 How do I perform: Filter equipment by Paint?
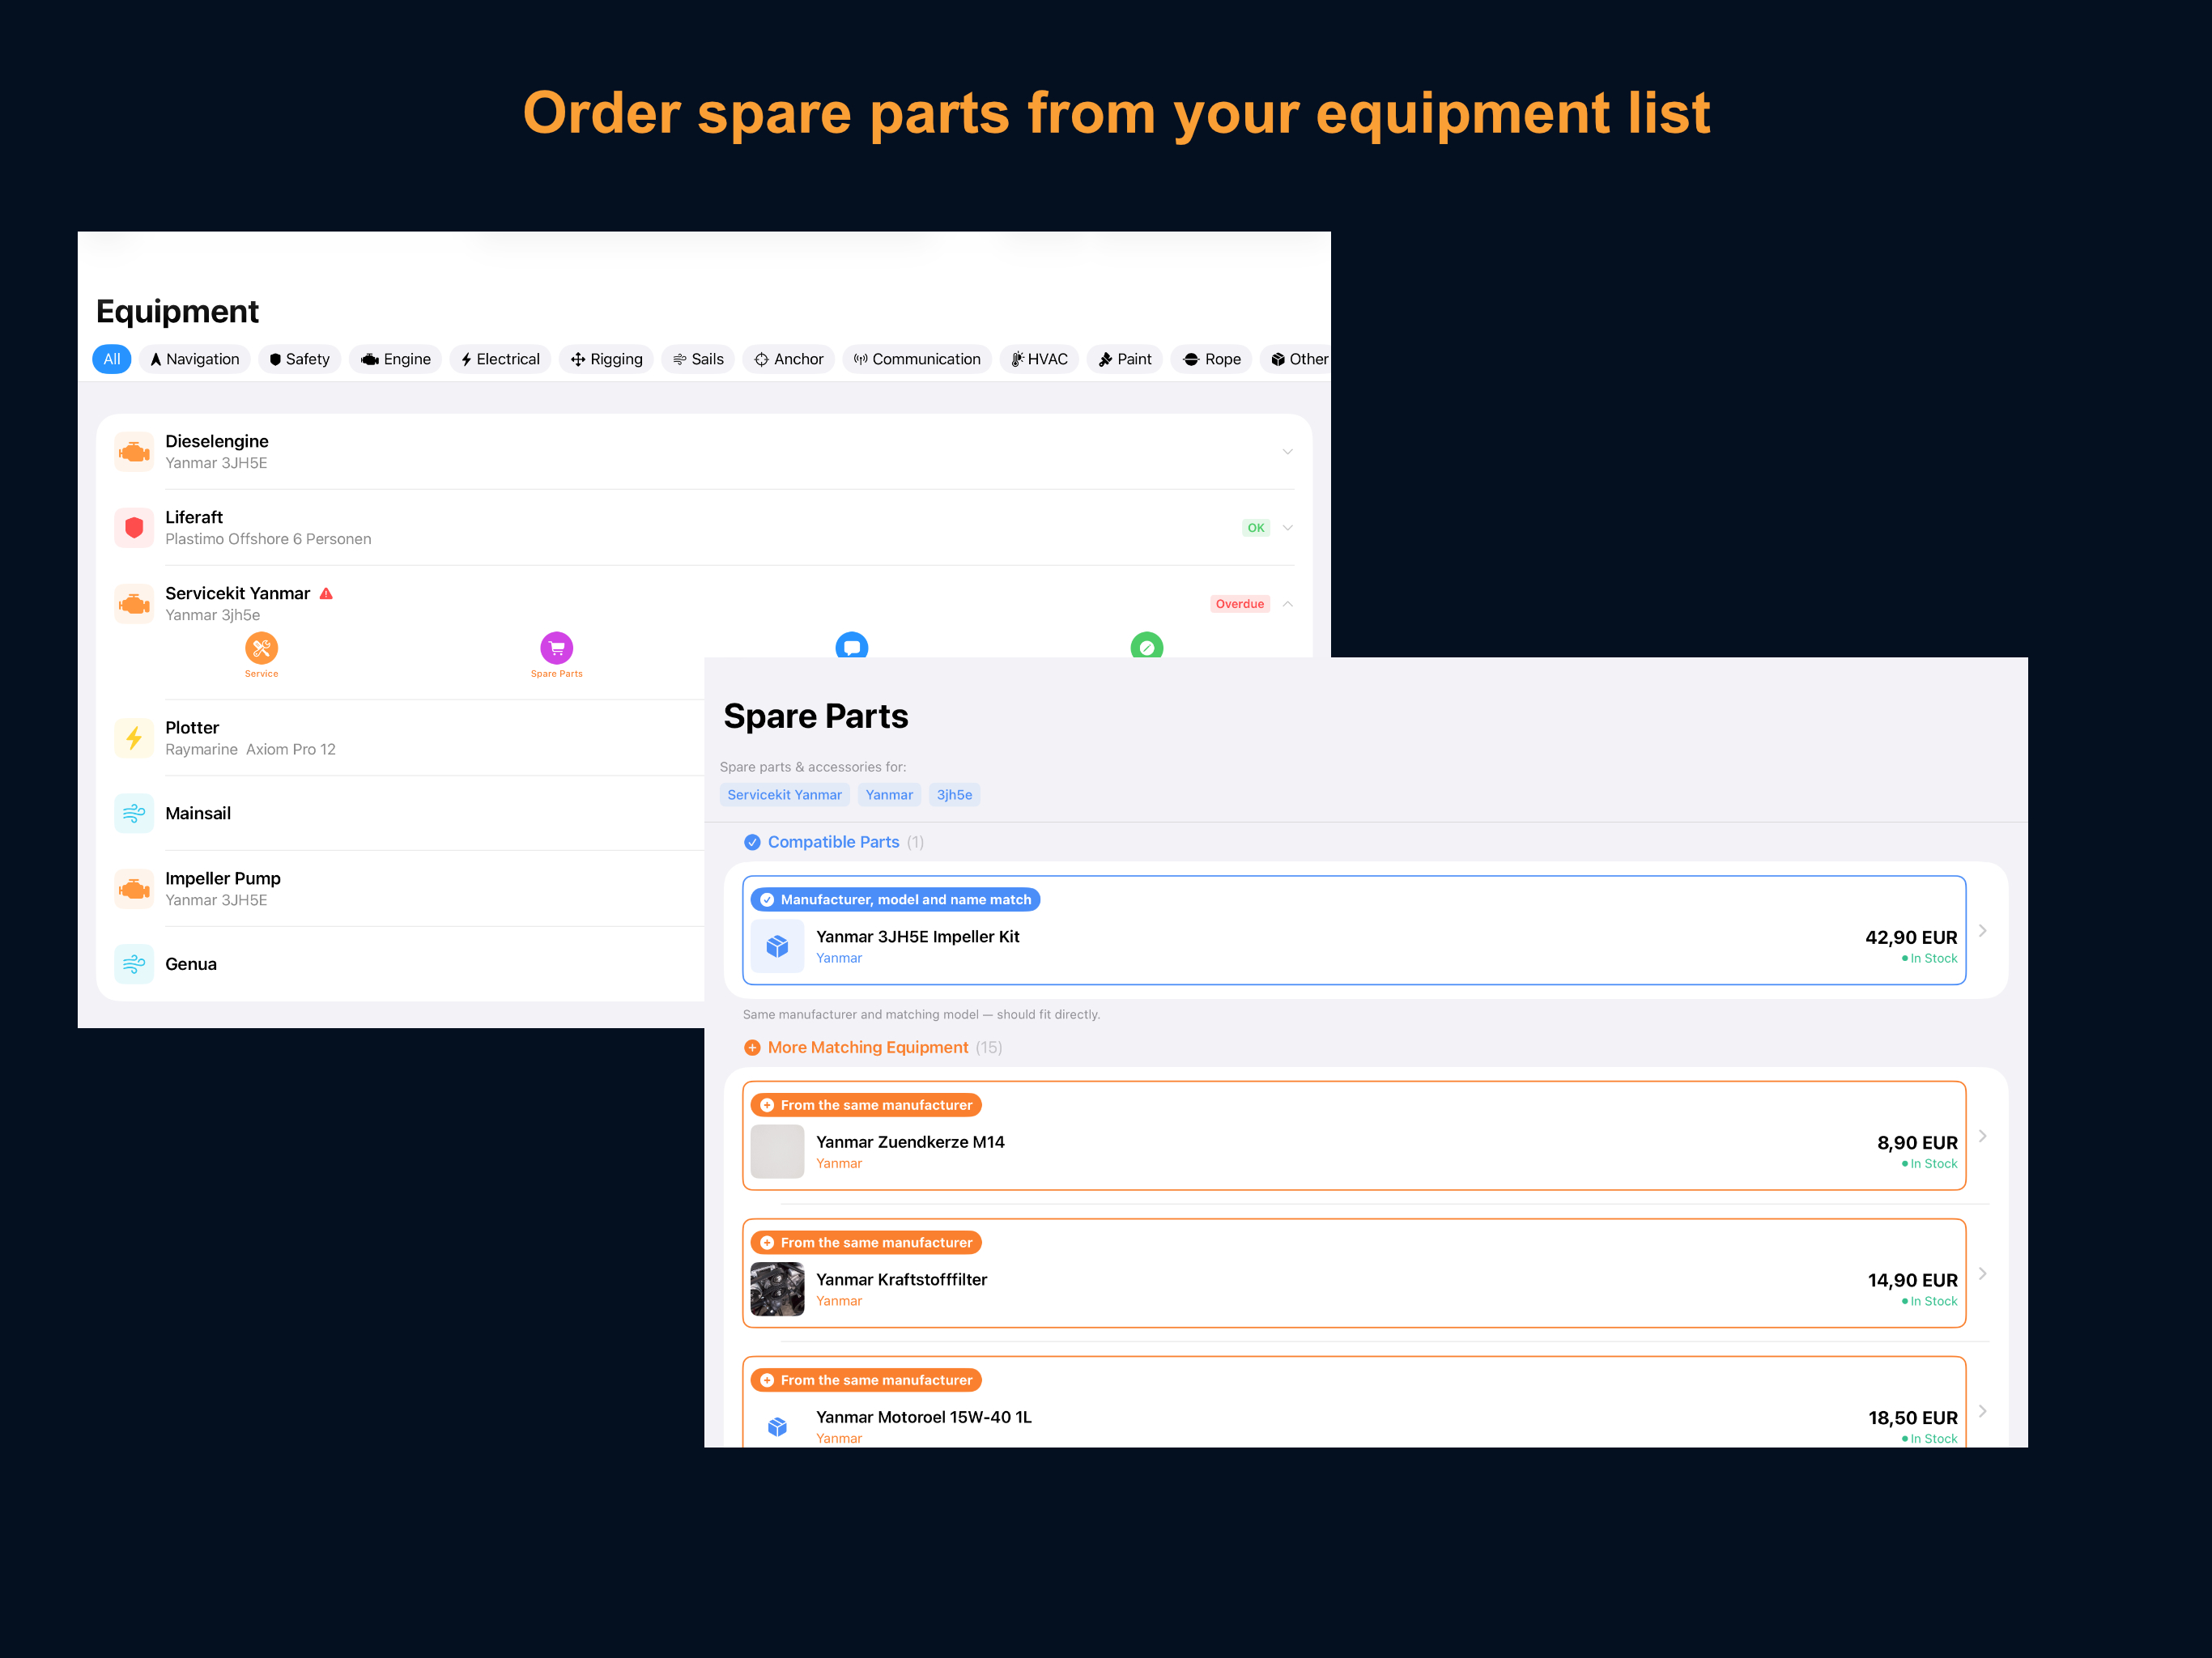(x=1125, y=359)
